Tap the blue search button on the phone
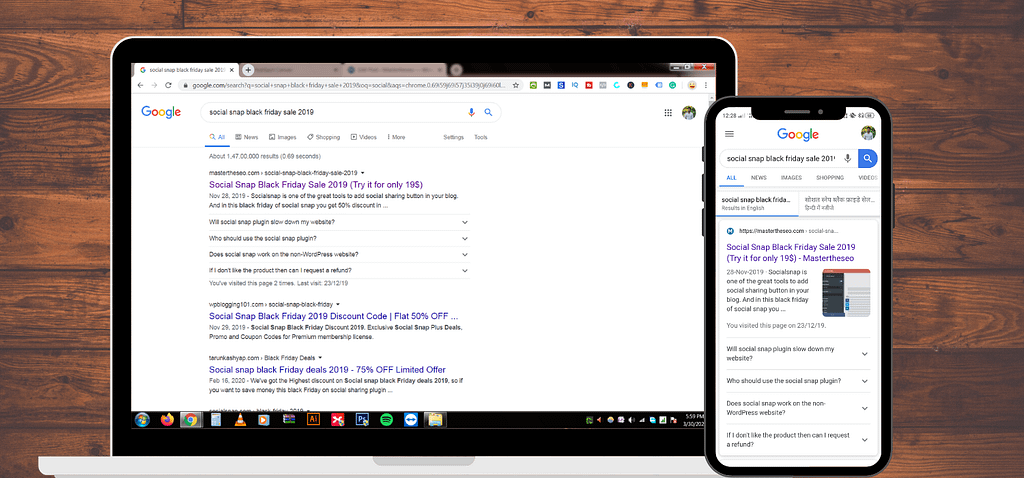Screen dimensions: 1024x478 (x=867, y=158)
